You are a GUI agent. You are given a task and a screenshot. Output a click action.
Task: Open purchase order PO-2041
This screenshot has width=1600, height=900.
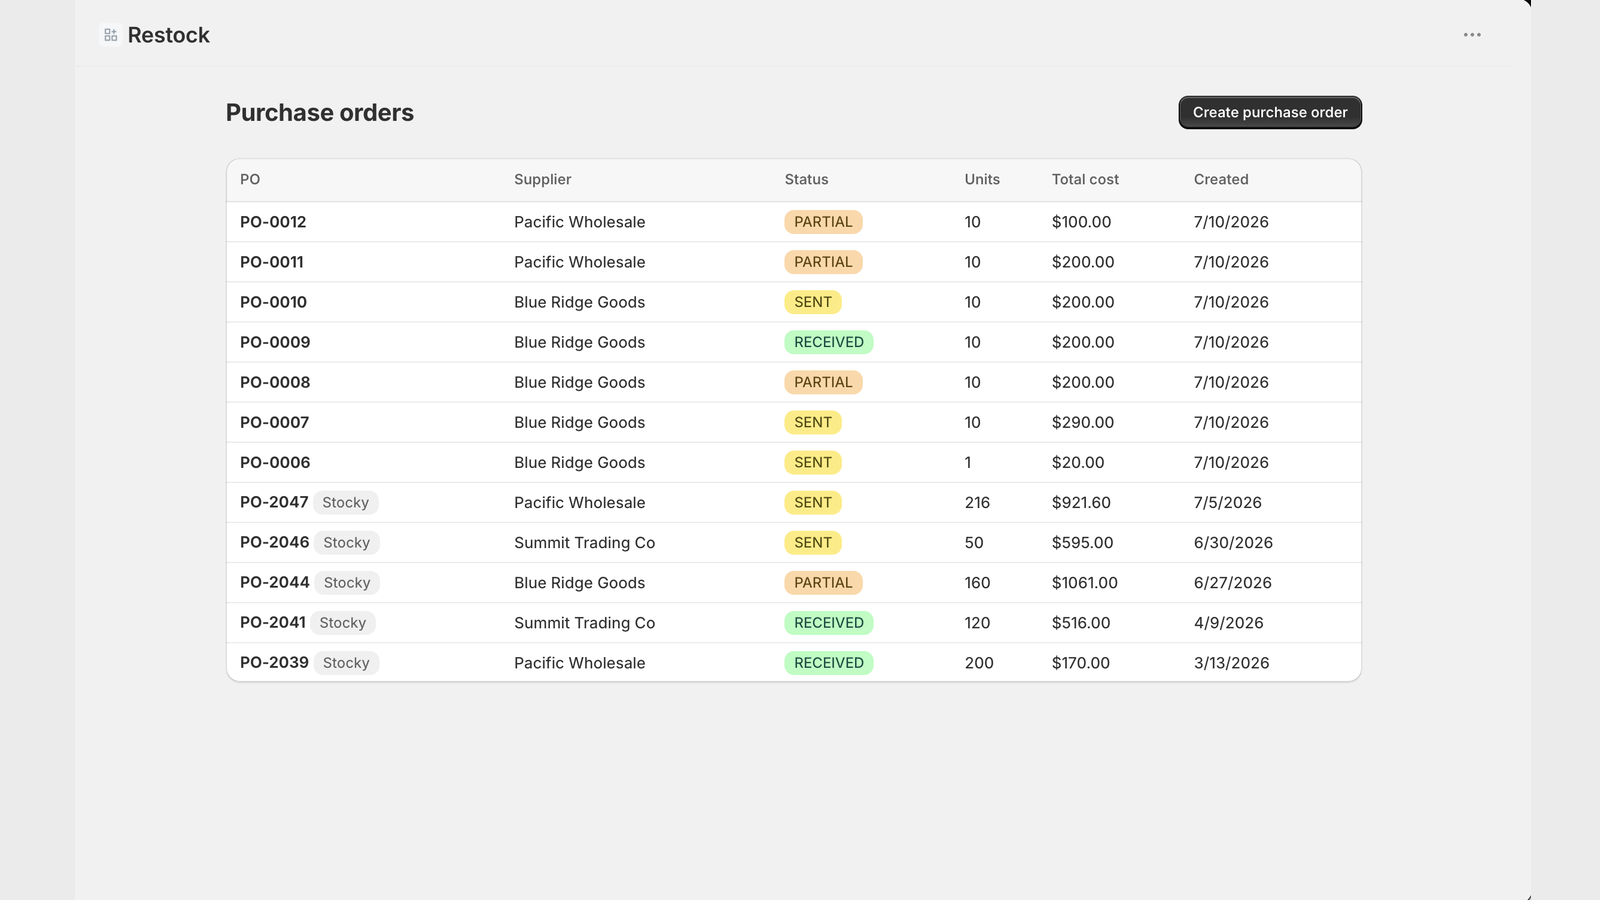click(273, 622)
